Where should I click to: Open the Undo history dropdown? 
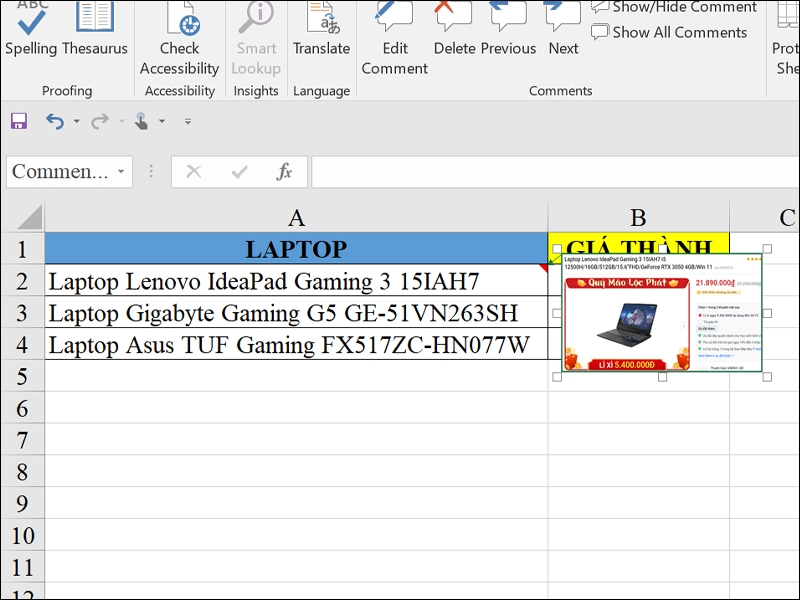pos(77,121)
